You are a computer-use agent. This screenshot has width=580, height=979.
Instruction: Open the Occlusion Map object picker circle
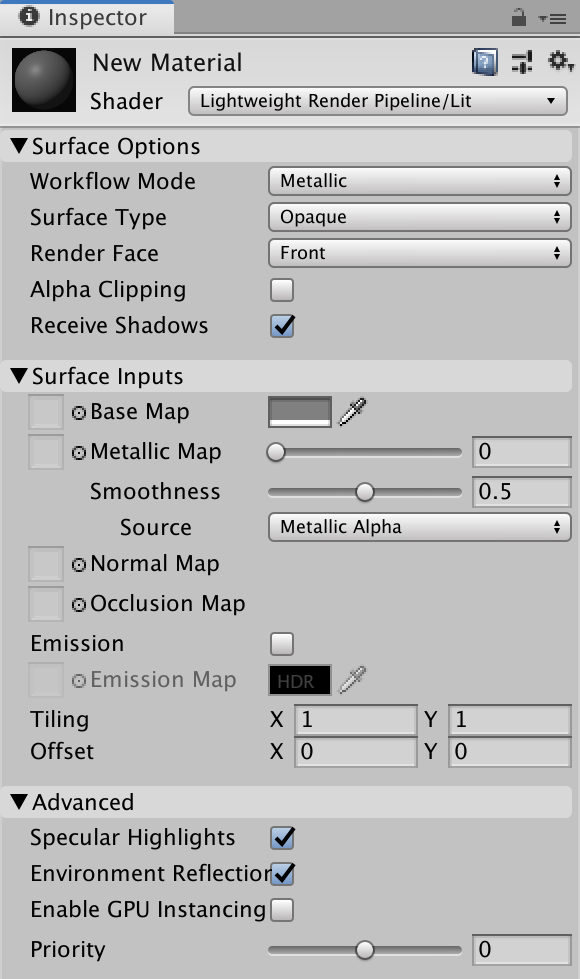pyautogui.click(x=80, y=603)
